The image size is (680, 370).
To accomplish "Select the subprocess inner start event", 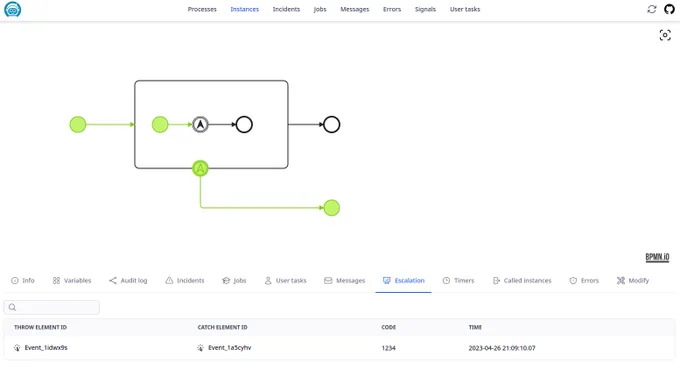I will pos(160,124).
